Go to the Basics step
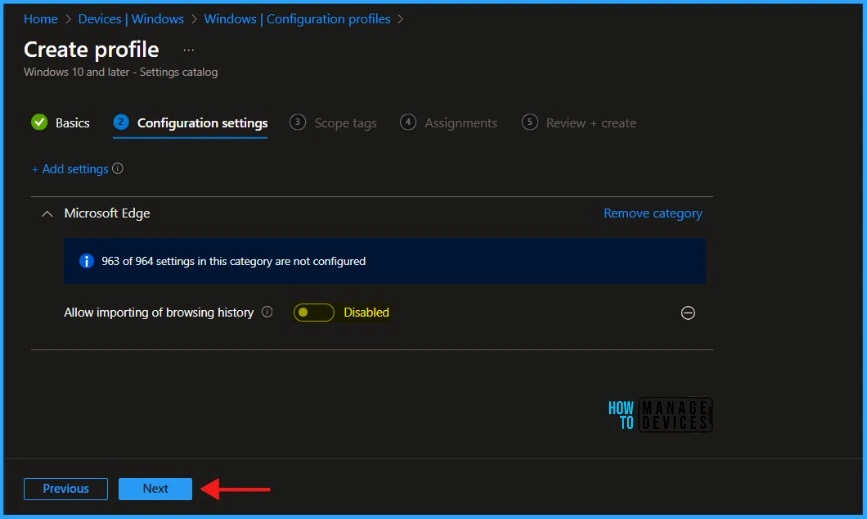Image resolution: width=867 pixels, height=519 pixels. coord(60,123)
